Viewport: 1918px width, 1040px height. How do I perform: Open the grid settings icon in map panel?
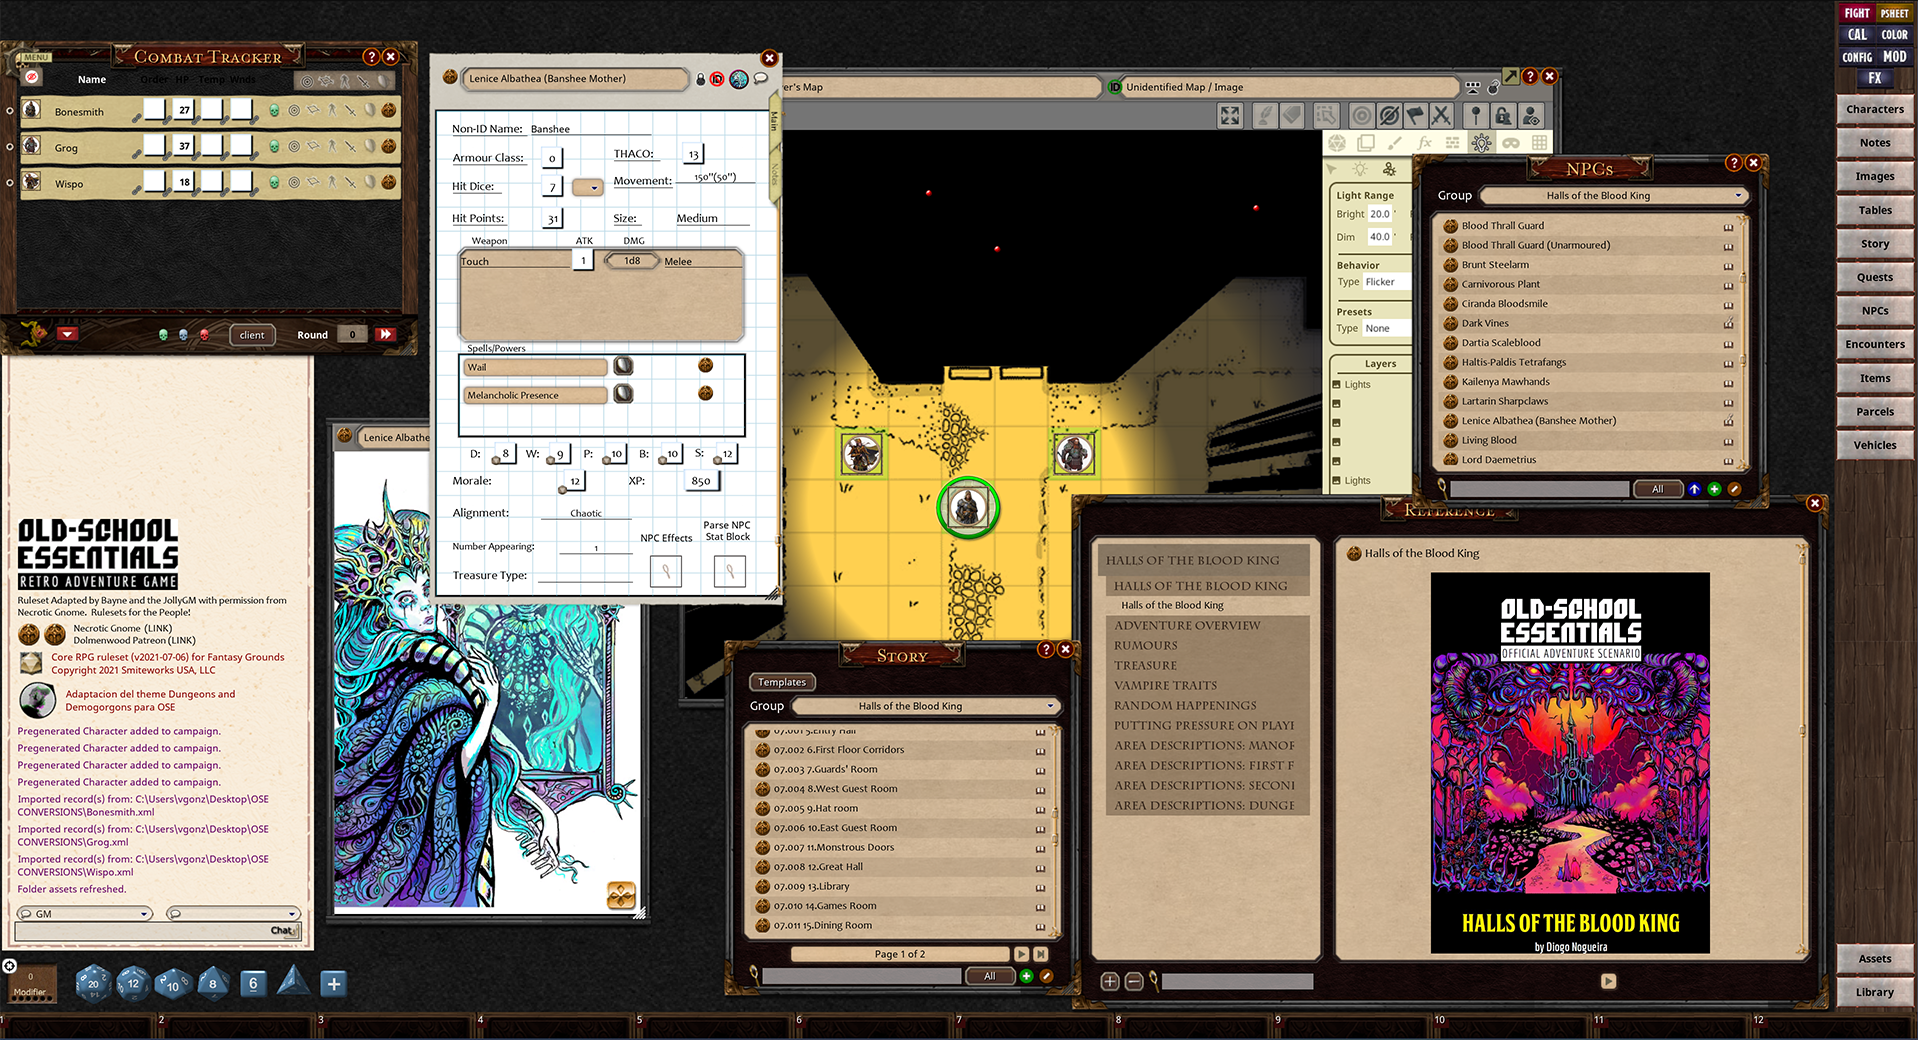[1540, 143]
